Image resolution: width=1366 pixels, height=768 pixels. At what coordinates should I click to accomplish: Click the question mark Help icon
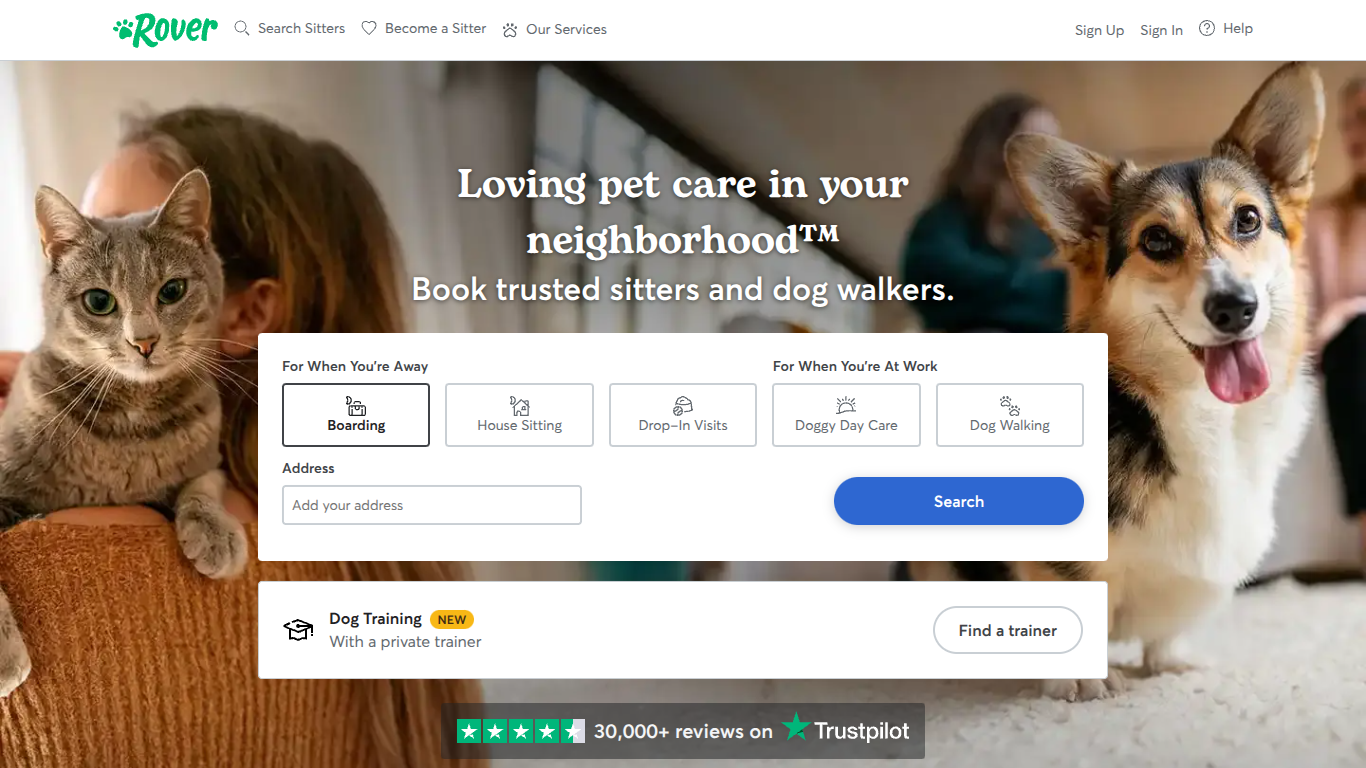coord(1207,29)
